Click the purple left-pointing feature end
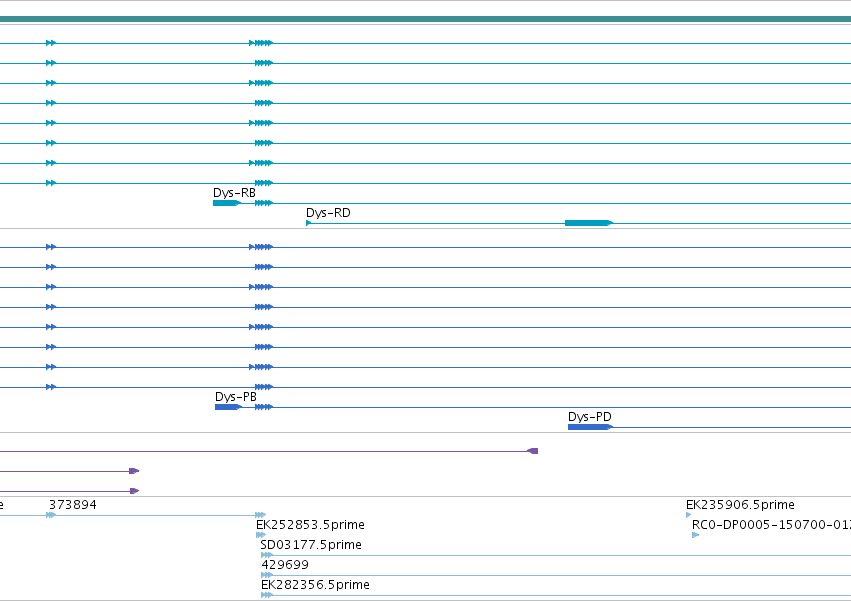Image resolution: width=851 pixels, height=601 pixels. [532, 451]
